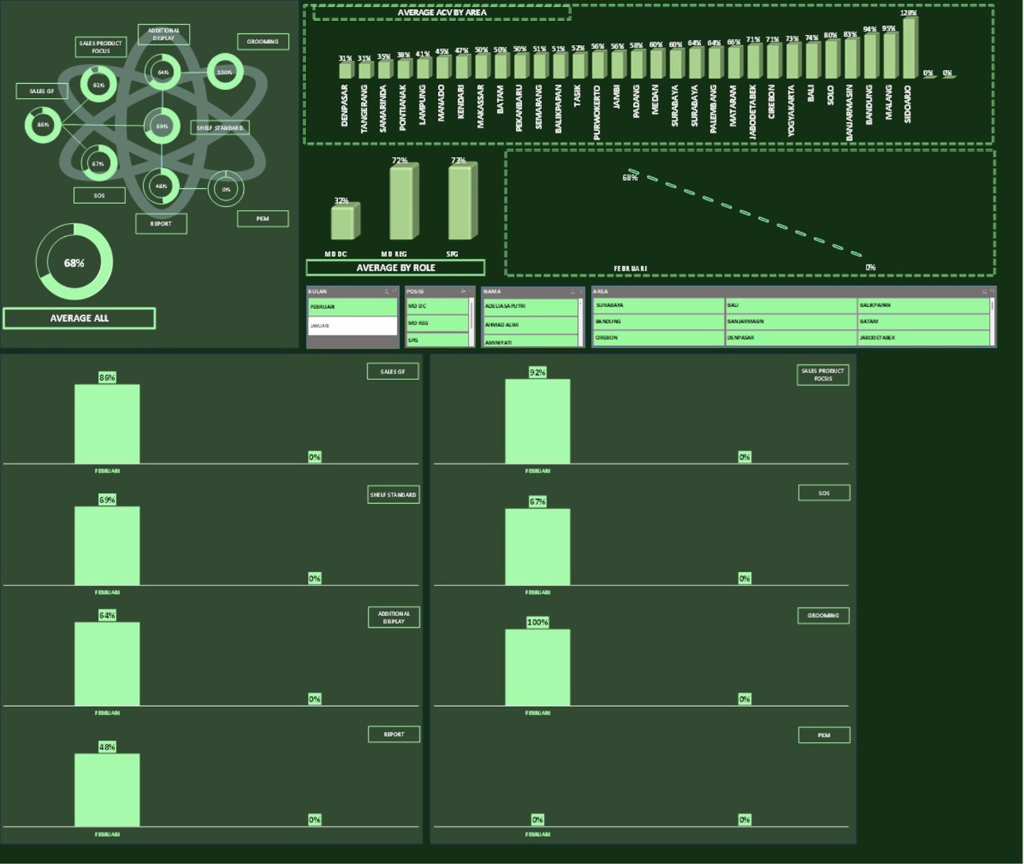Filter AREA by JABODETABEK
The image size is (1024, 864).
[923, 338]
